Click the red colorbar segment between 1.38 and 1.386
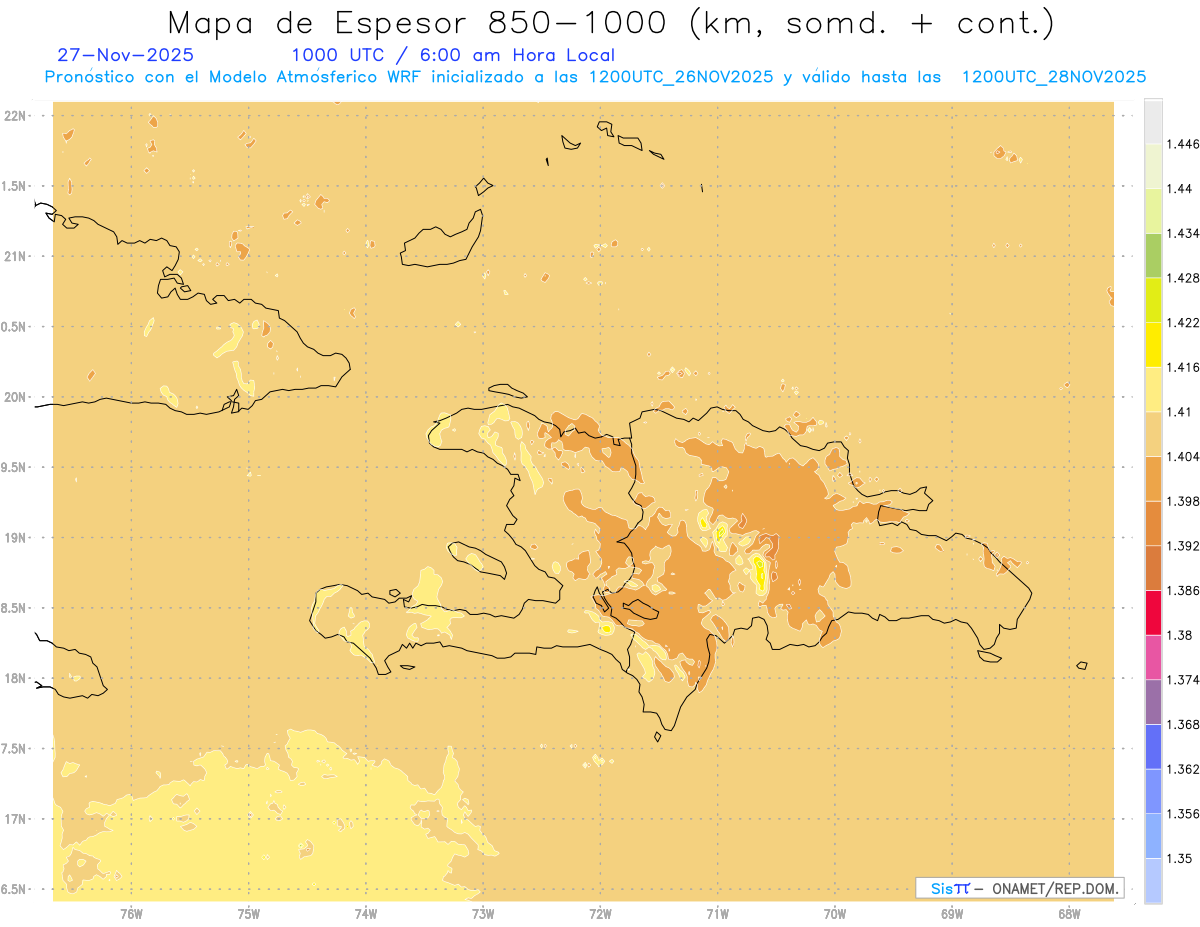 tap(1153, 612)
